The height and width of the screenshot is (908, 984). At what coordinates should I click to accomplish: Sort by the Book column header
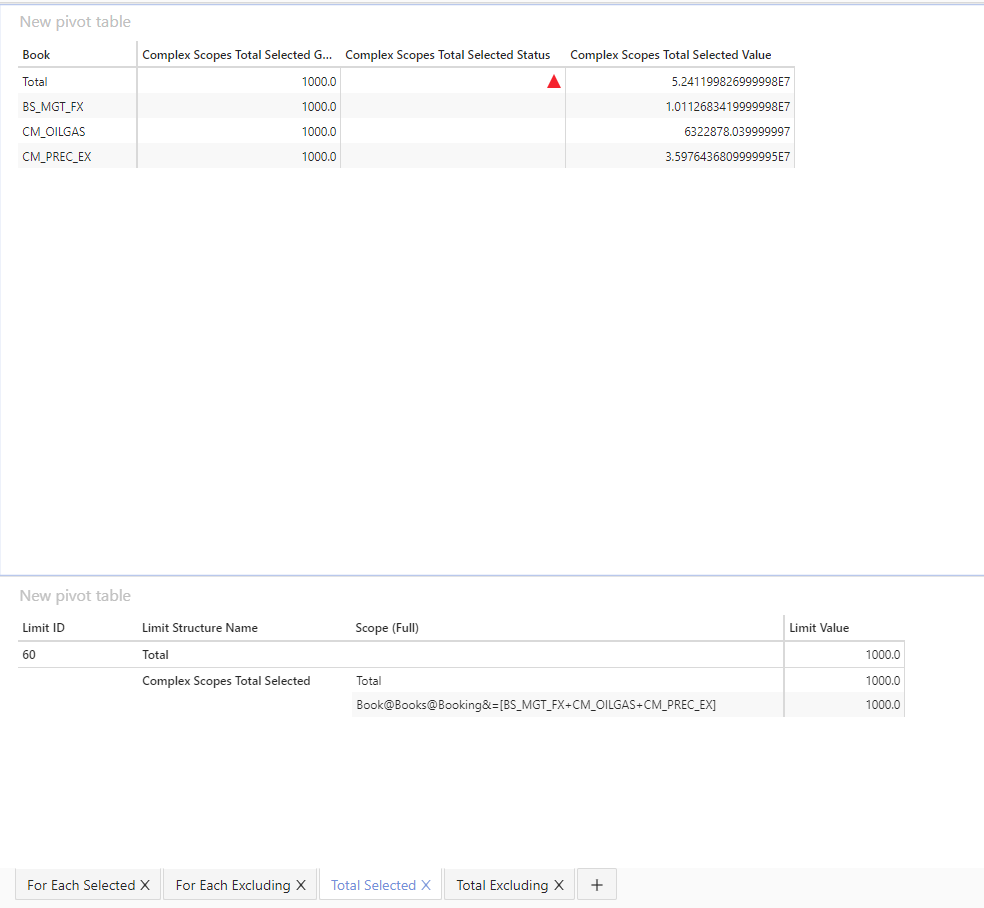click(x=37, y=55)
